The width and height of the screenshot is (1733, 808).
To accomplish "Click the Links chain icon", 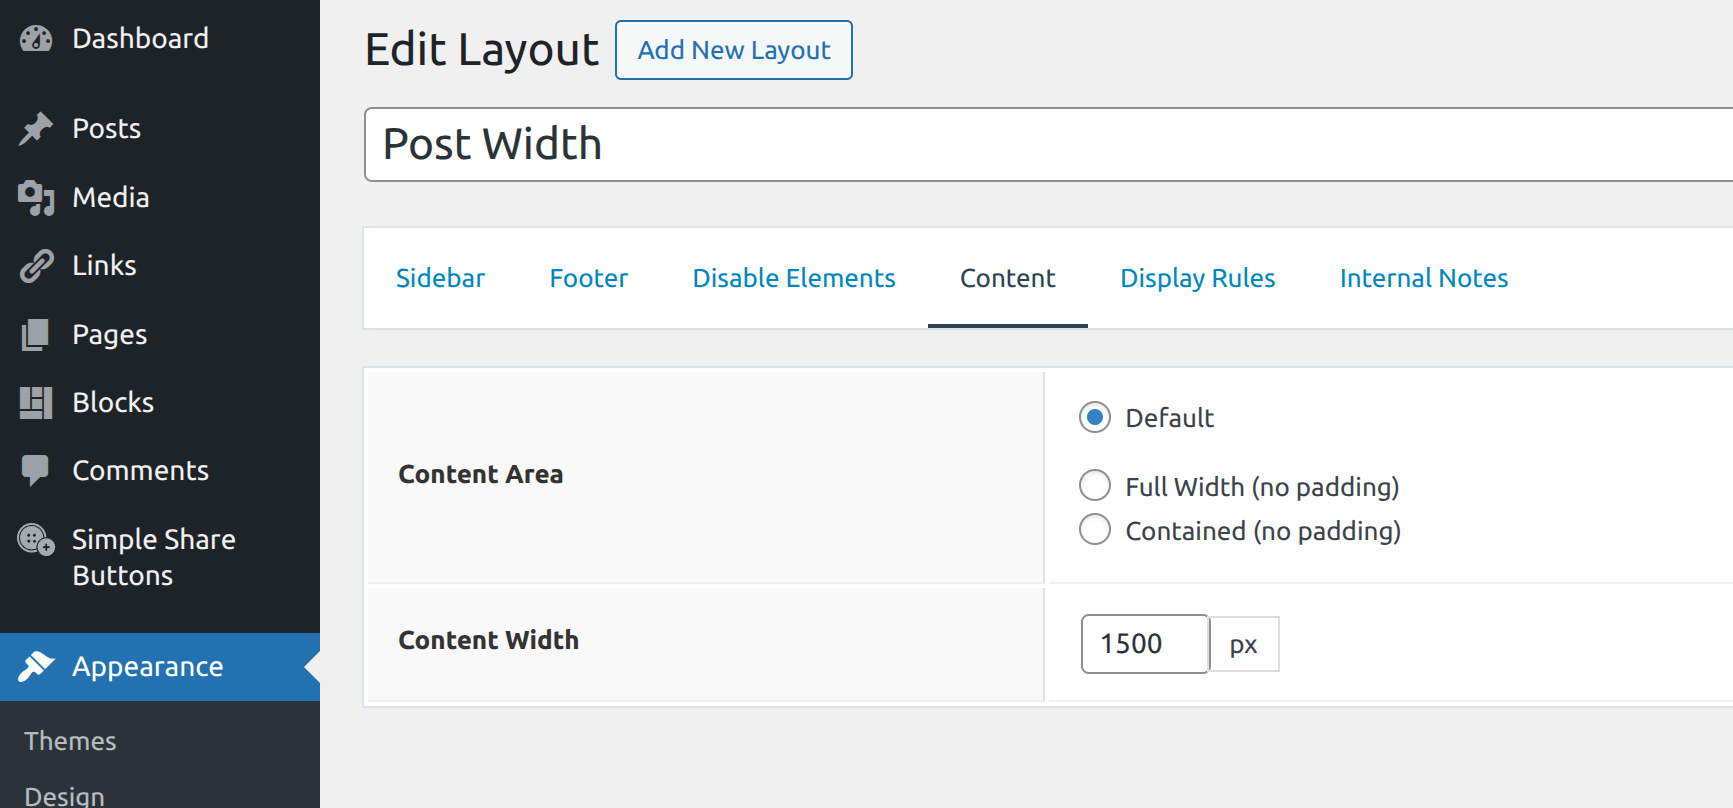I will click(36, 266).
